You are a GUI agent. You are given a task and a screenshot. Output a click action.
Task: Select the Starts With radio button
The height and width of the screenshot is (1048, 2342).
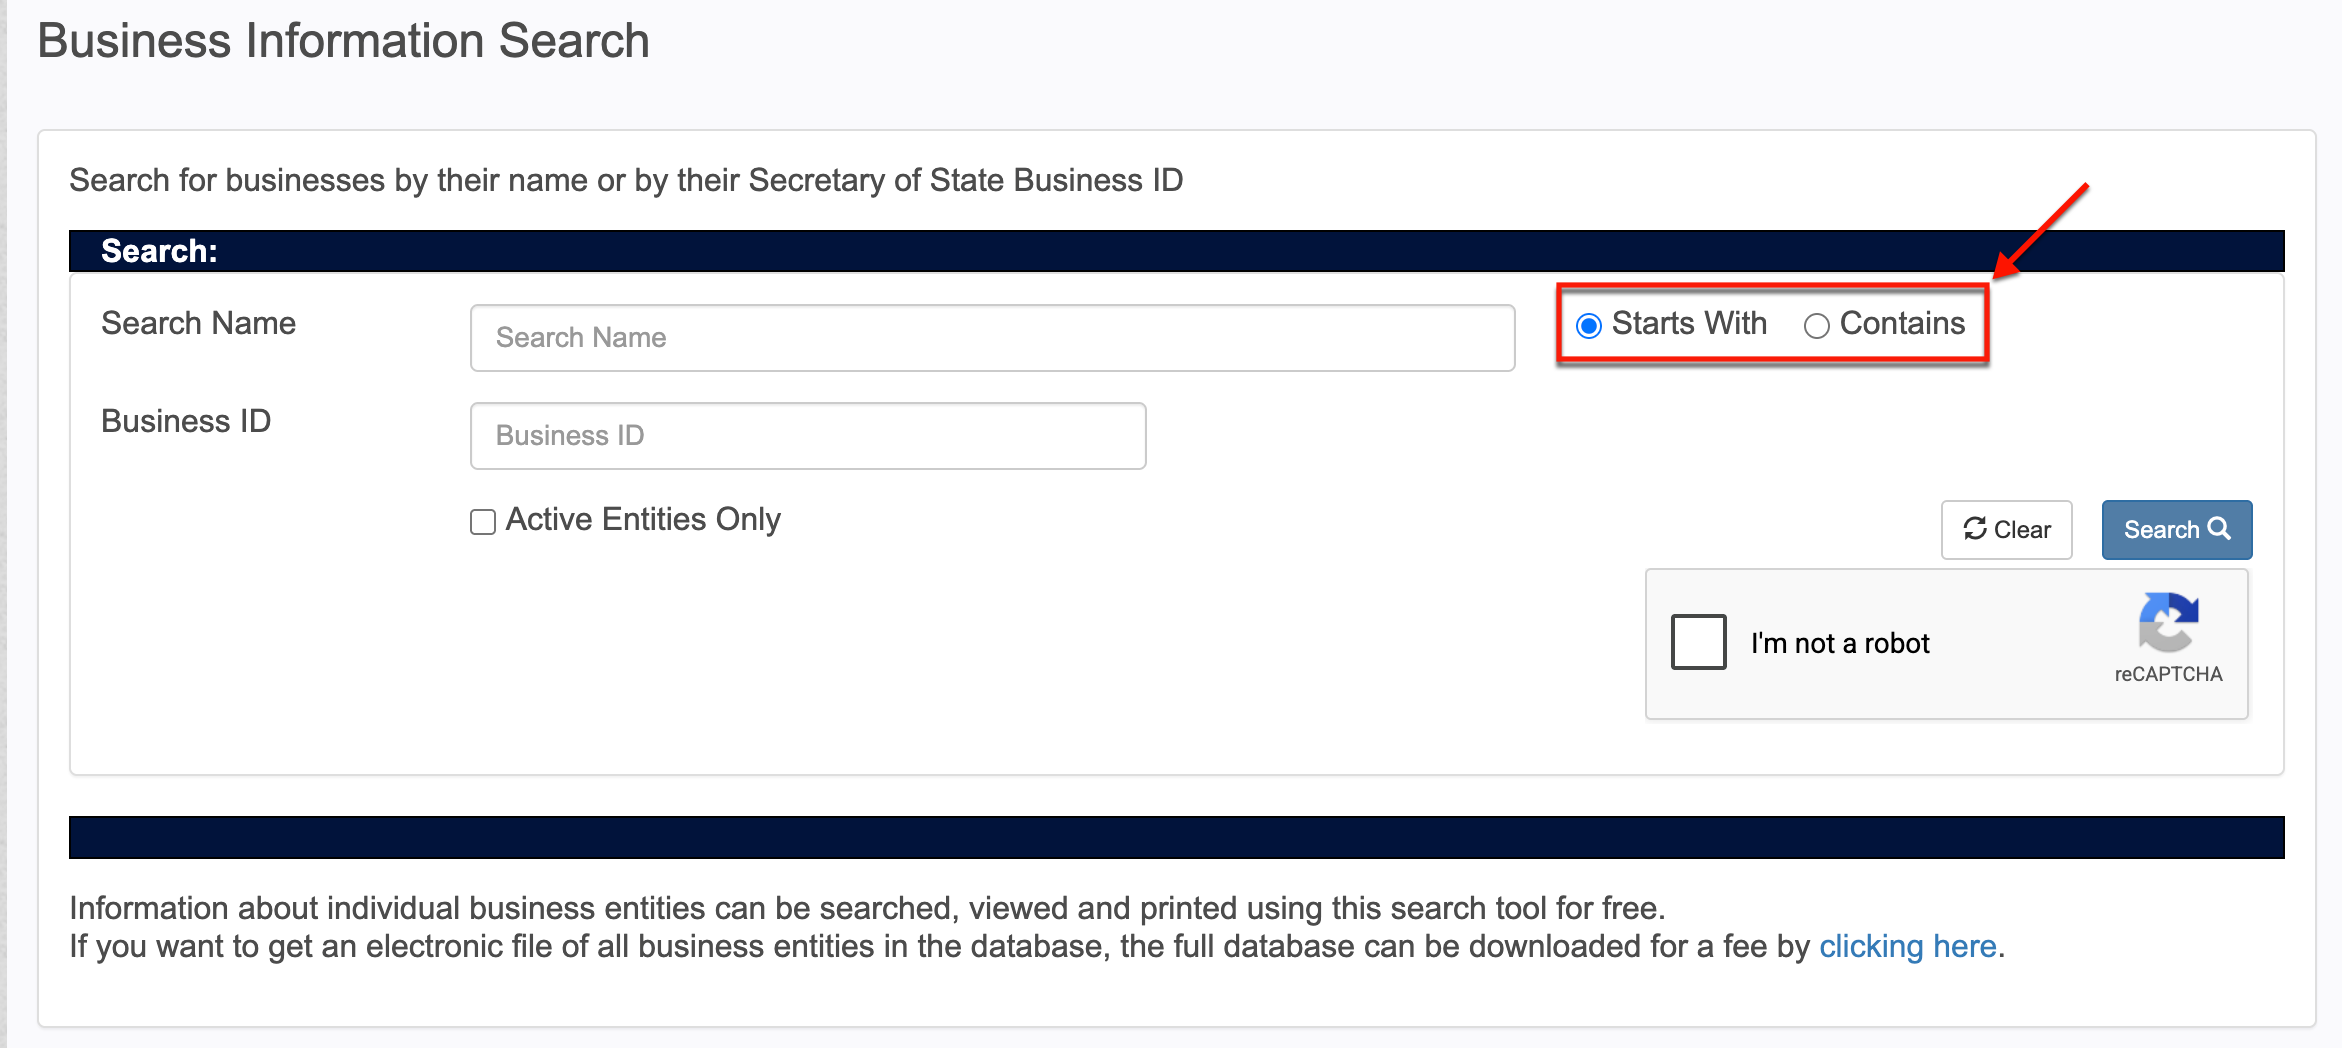click(1588, 326)
